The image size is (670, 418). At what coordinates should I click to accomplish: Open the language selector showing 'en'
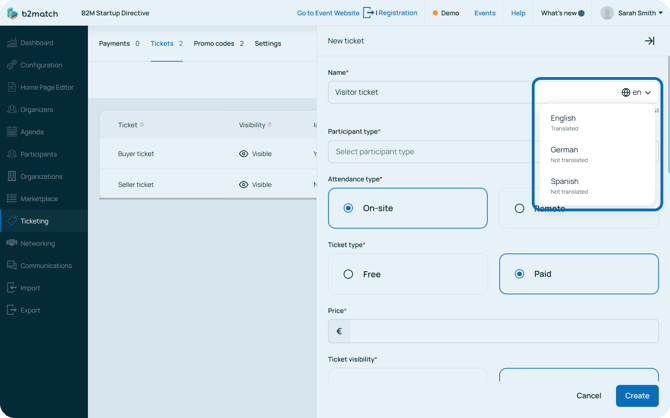click(636, 92)
